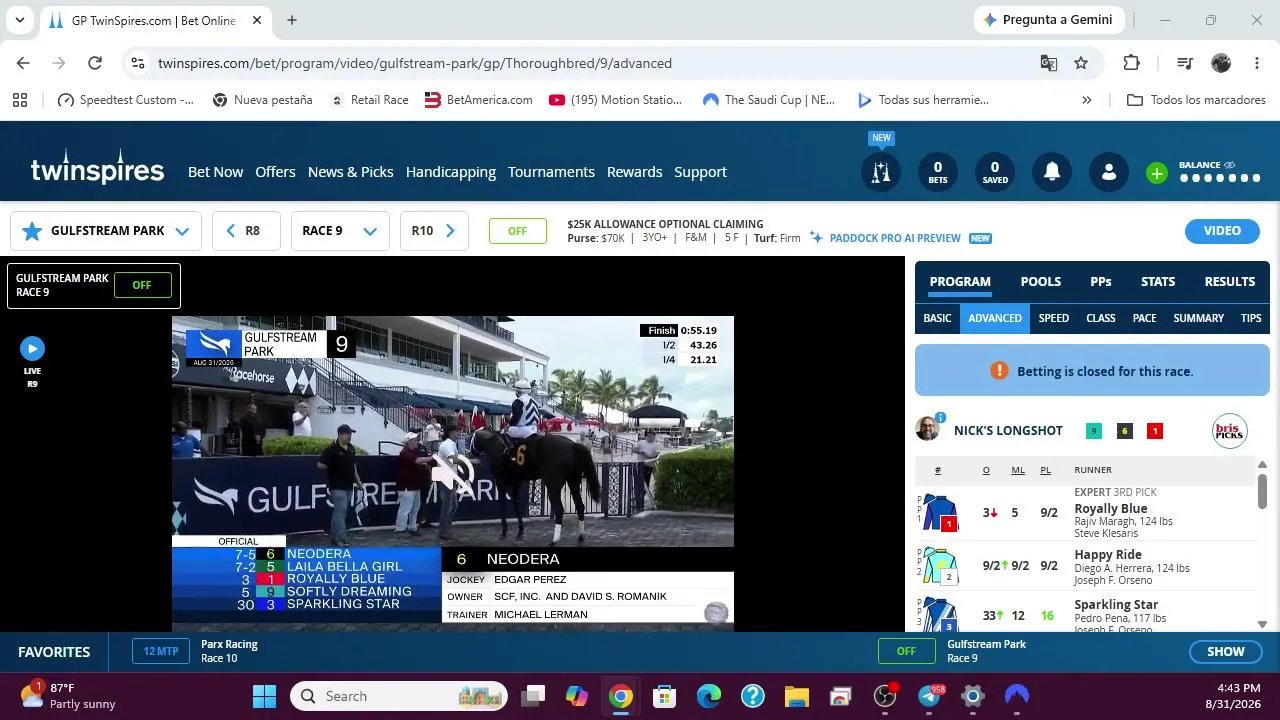Toggle balance visibility eye icon
Viewport: 1280px width, 720px height.
(x=1230, y=165)
